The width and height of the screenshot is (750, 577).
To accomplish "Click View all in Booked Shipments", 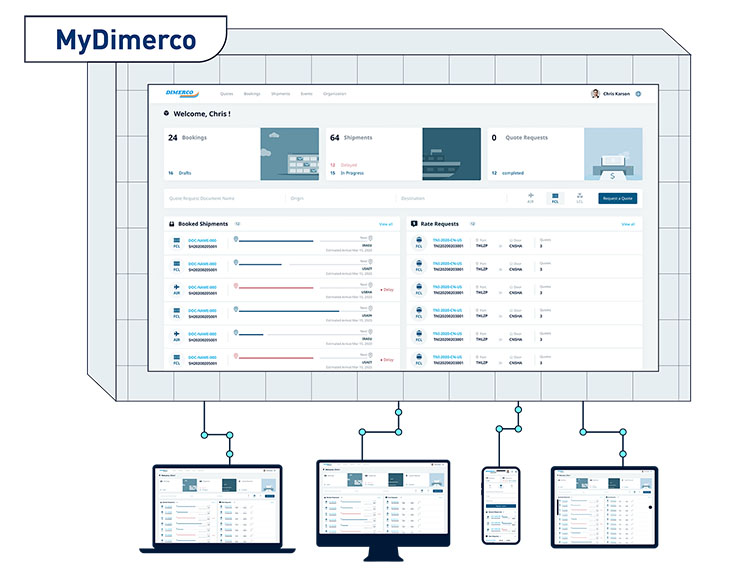I will click(386, 224).
